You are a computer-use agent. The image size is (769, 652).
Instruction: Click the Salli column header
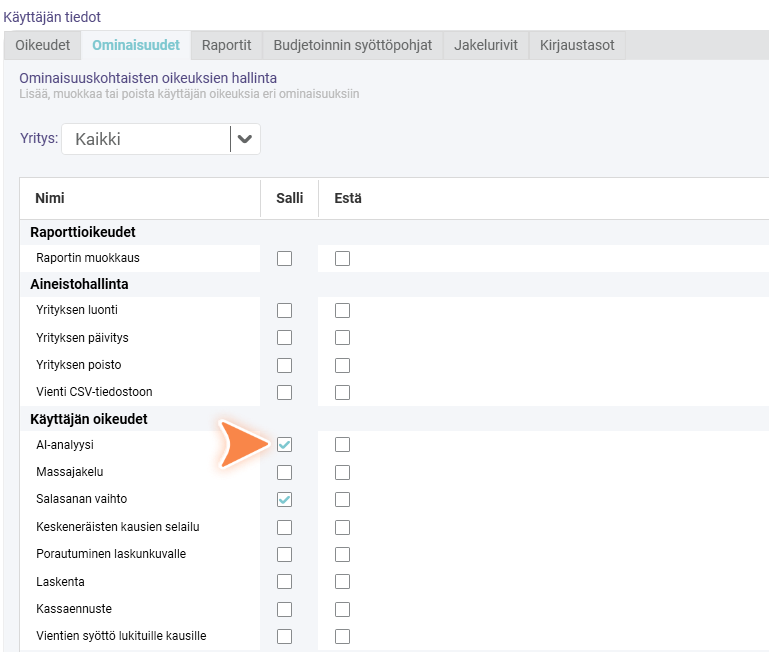click(x=290, y=198)
